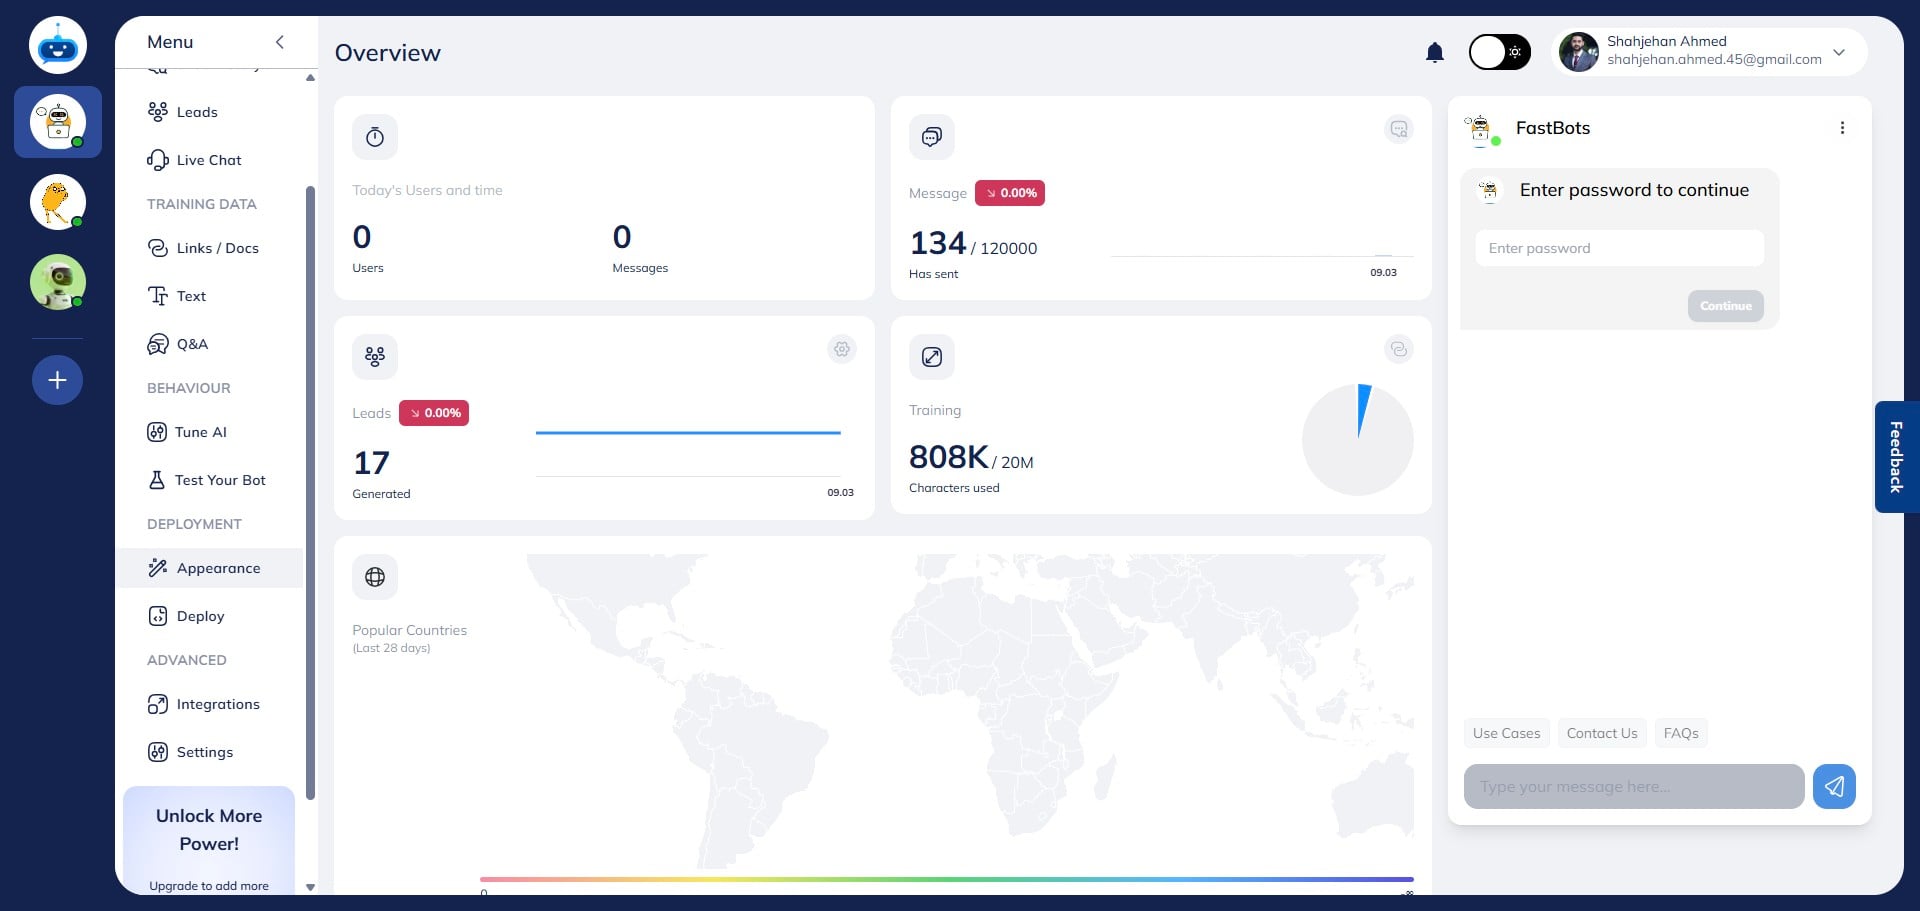Open Tune AI behaviour settings
The image size is (1920, 911).
[x=209, y=432]
